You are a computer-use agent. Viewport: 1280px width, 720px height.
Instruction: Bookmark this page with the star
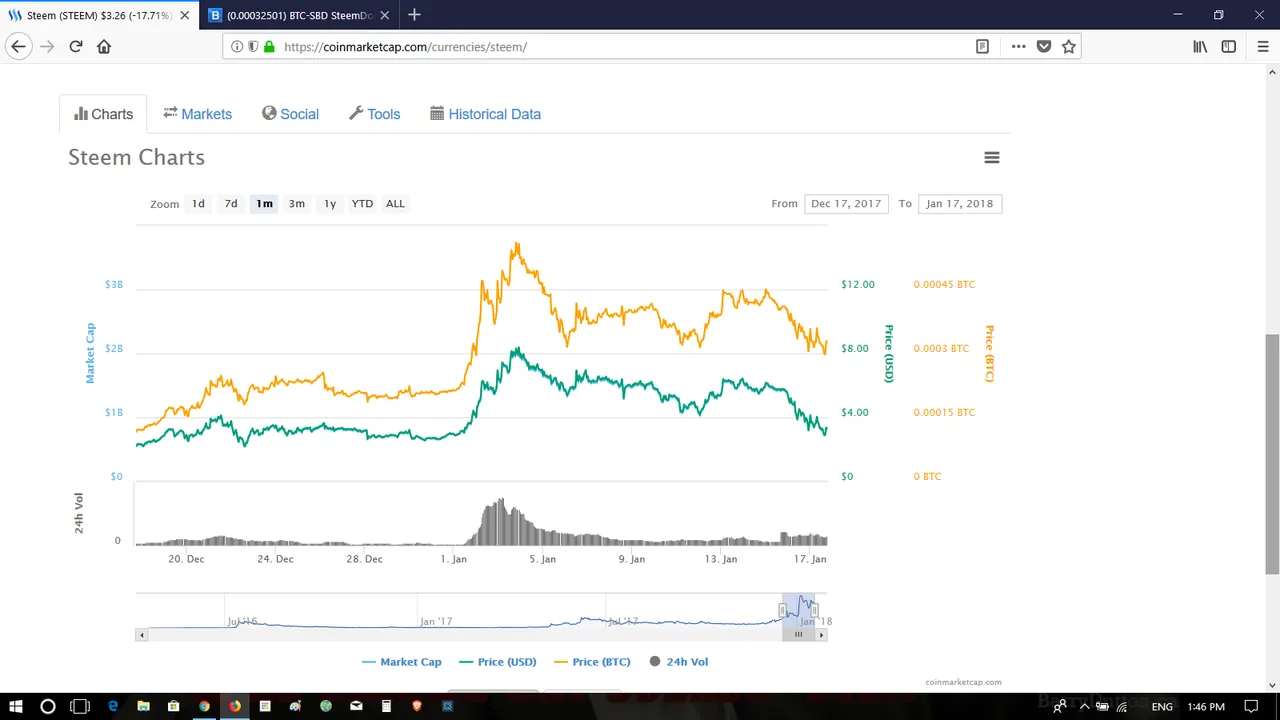click(1069, 46)
